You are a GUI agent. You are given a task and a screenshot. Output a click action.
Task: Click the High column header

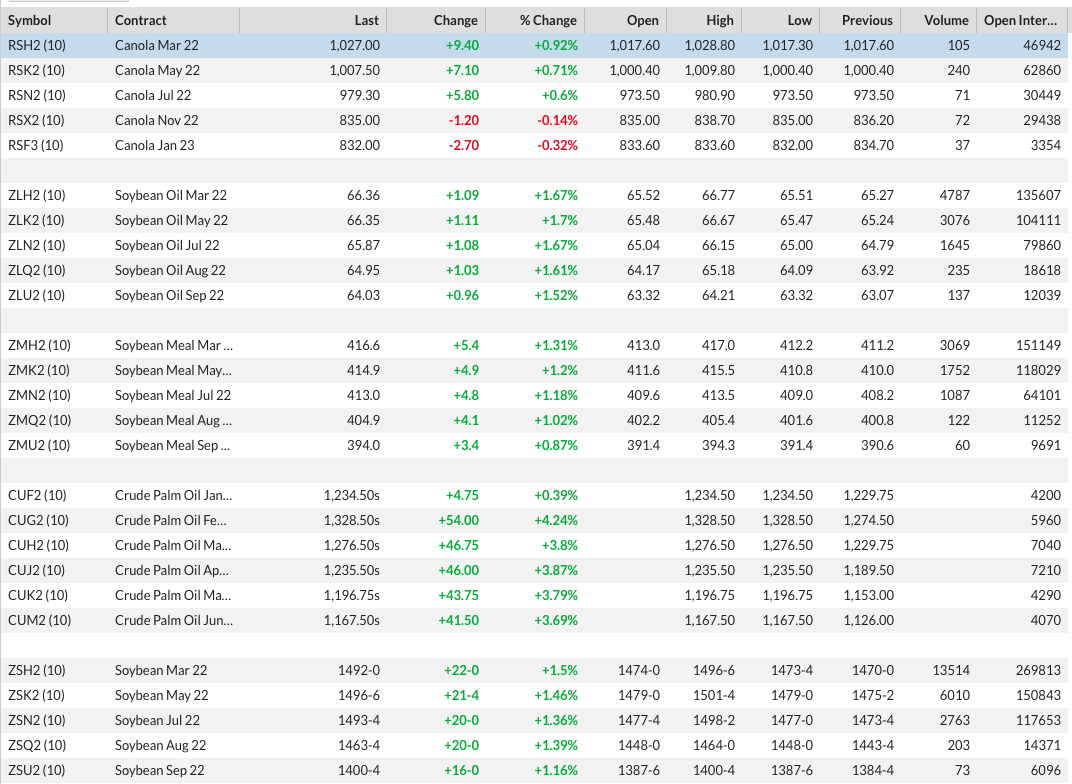719,20
